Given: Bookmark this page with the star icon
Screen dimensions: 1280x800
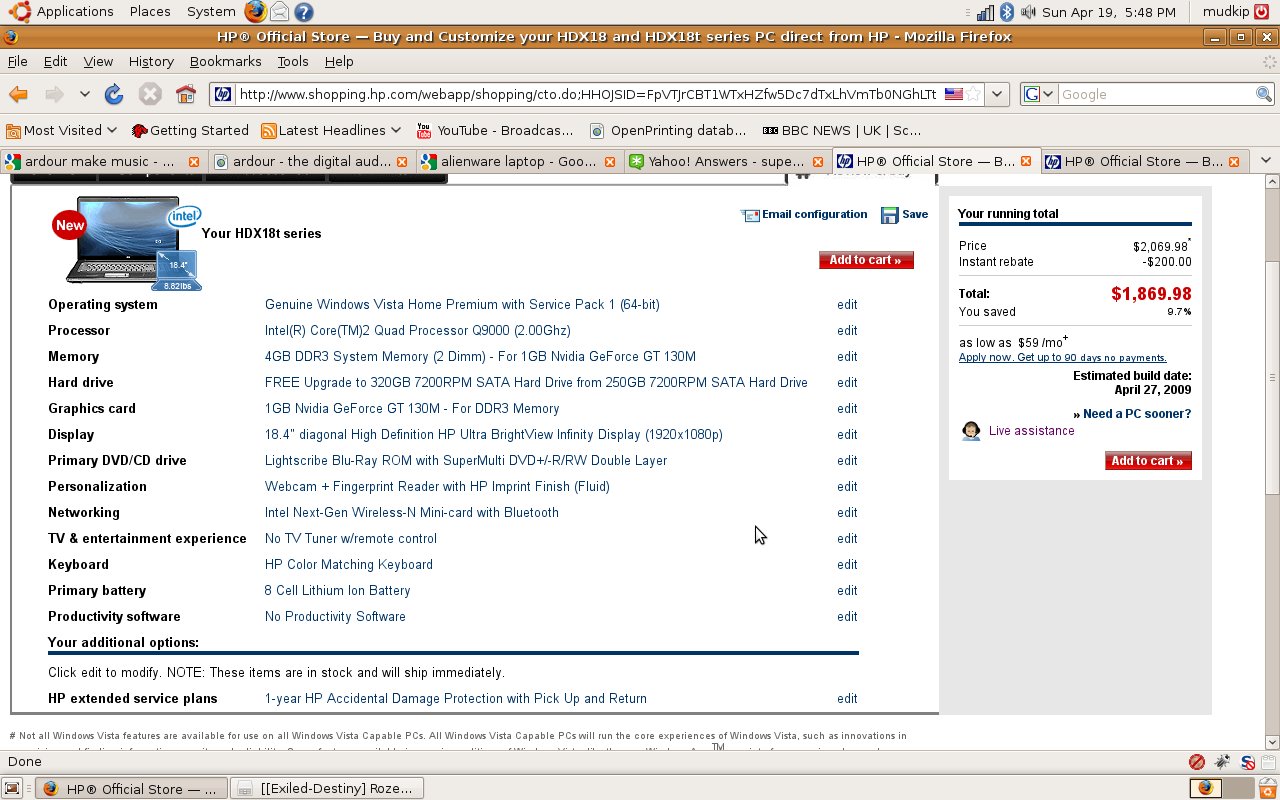Looking at the screenshot, I should coord(973,94).
